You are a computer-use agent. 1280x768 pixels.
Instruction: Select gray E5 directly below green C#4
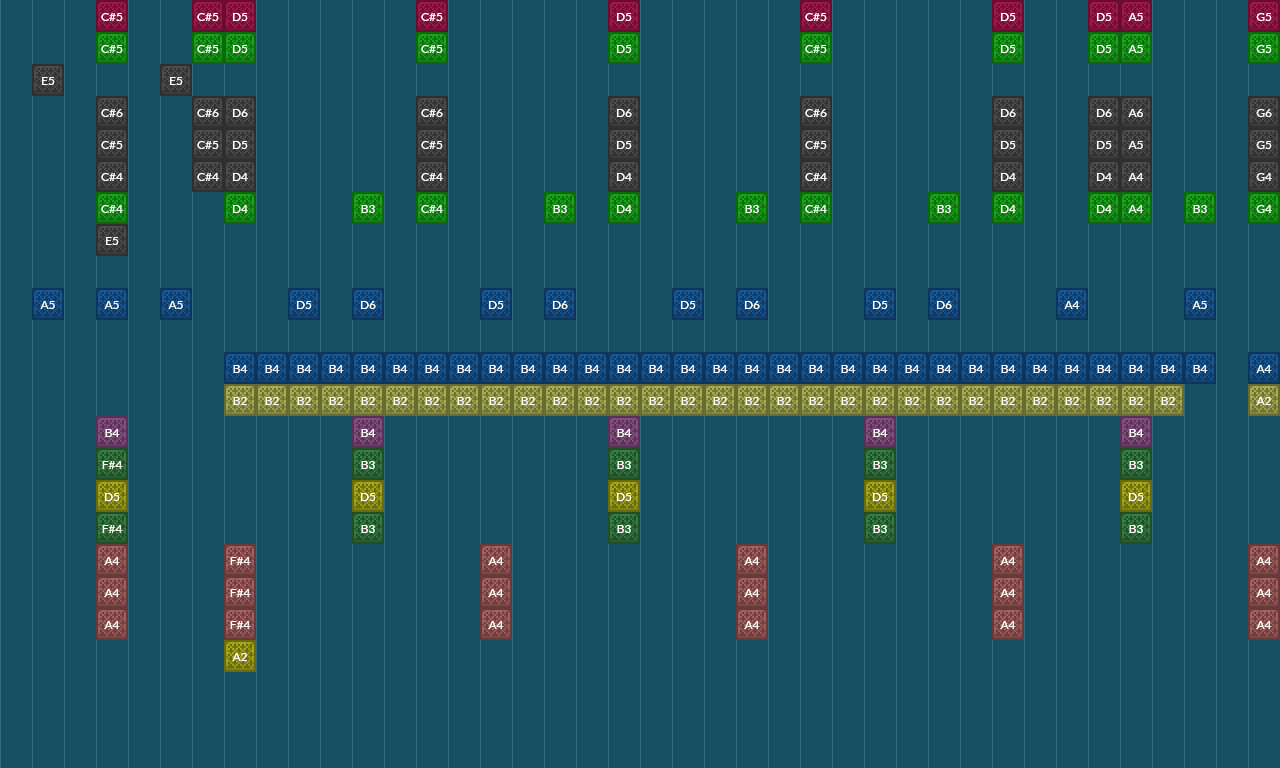(x=112, y=240)
